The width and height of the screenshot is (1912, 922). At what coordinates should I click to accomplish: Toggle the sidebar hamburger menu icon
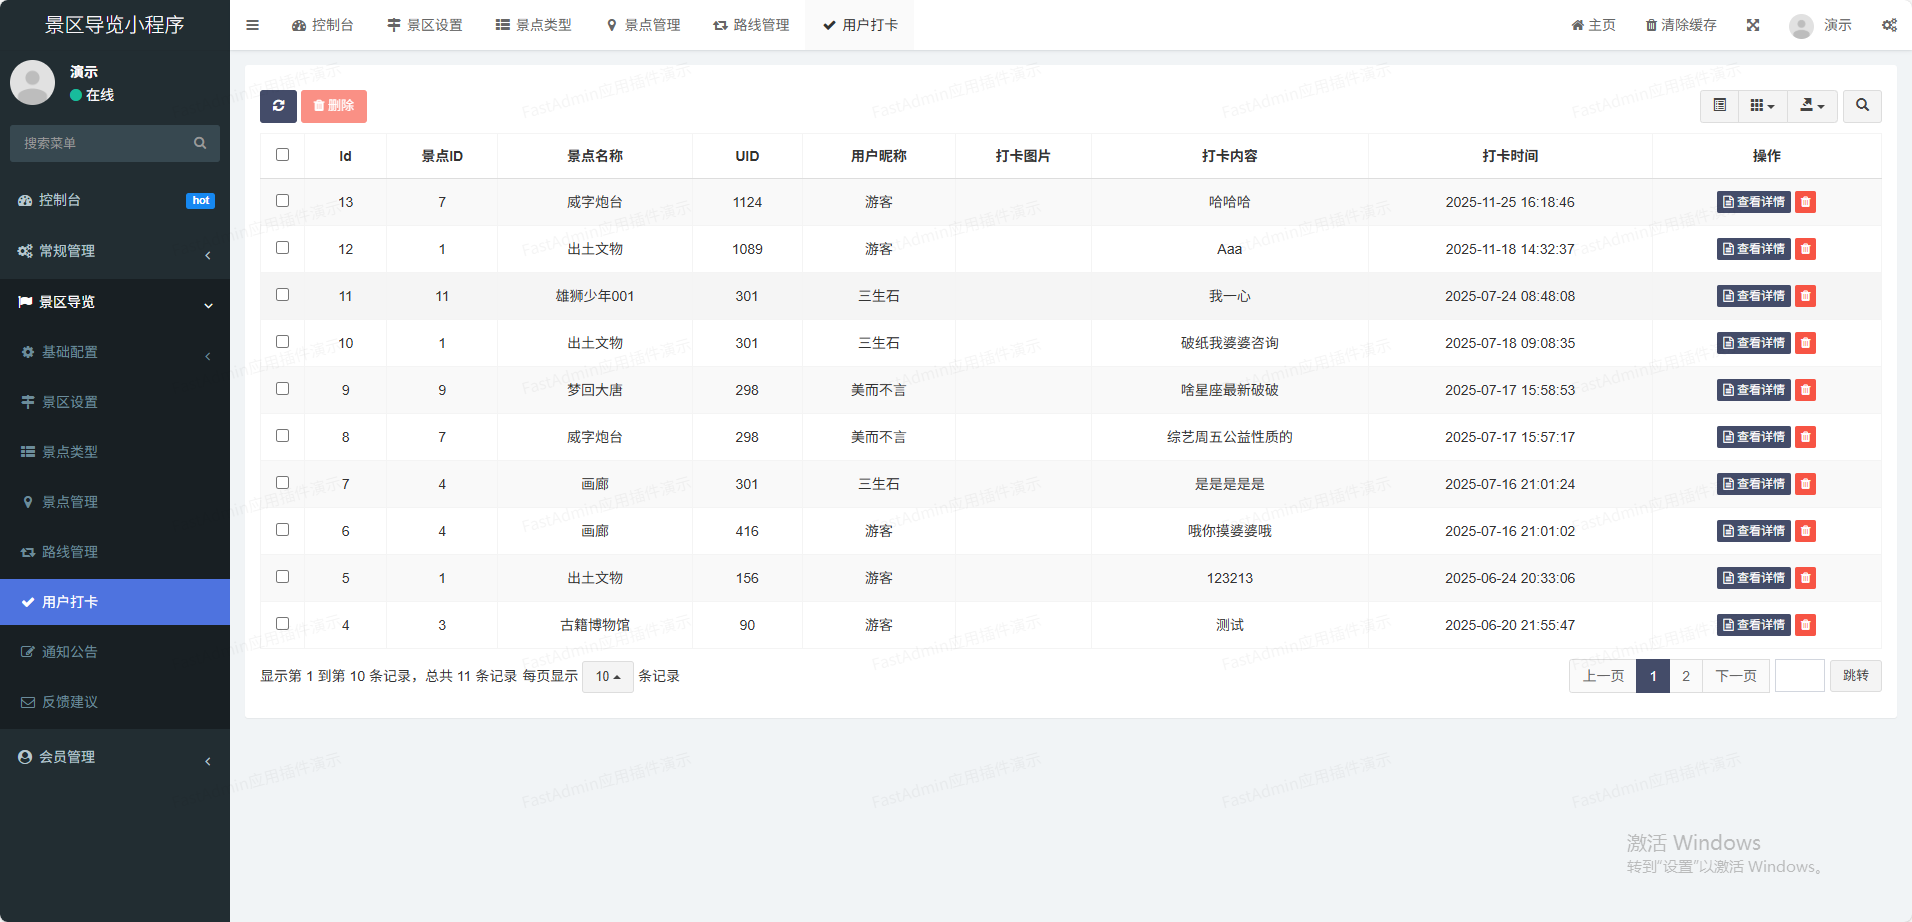[252, 25]
